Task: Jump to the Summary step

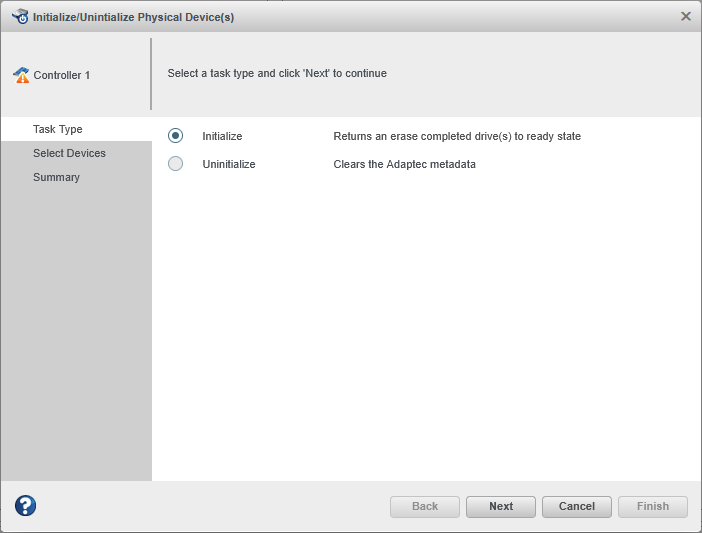Action: pos(56,177)
